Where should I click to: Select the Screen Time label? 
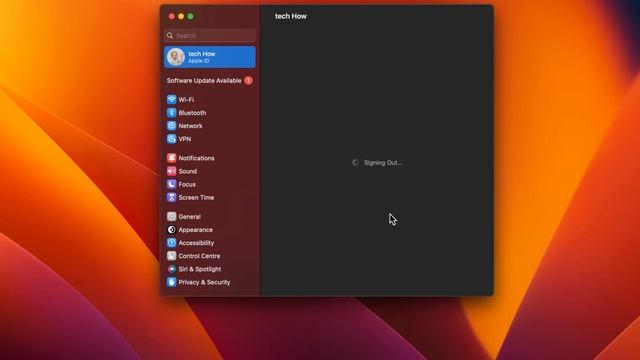[196, 197]
